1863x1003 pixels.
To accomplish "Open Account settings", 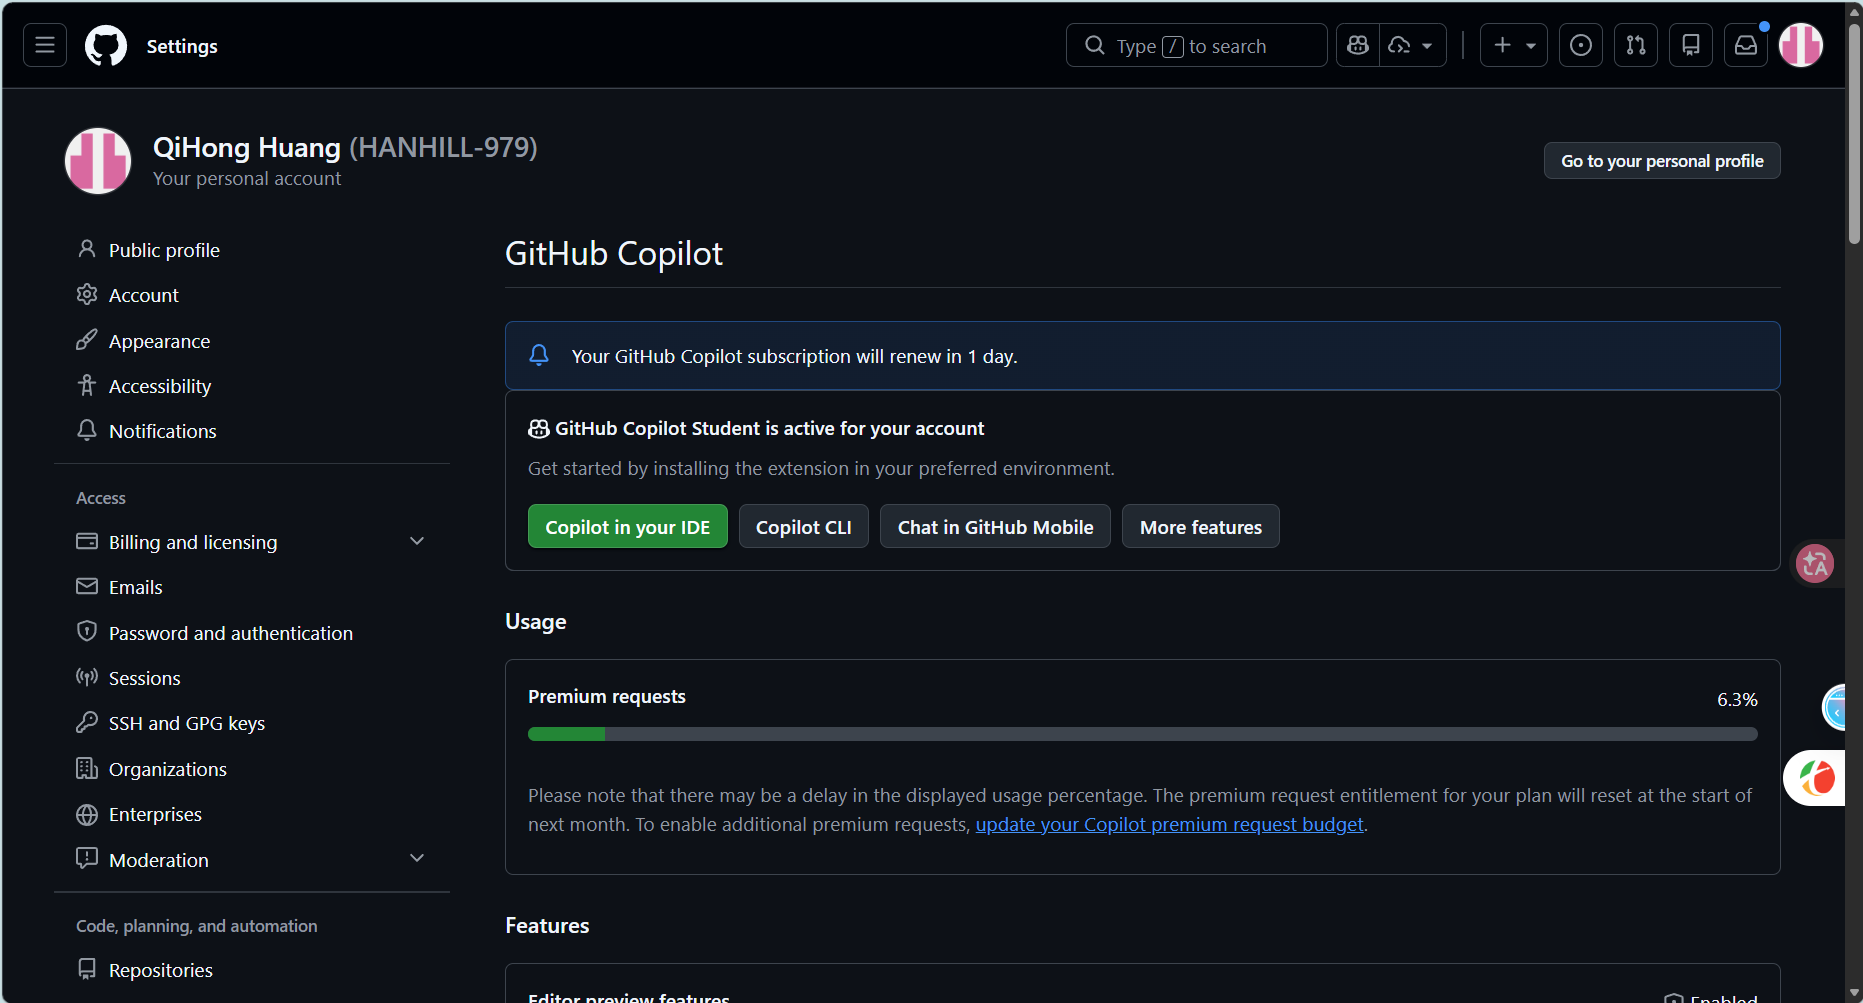I will (144, 295).
